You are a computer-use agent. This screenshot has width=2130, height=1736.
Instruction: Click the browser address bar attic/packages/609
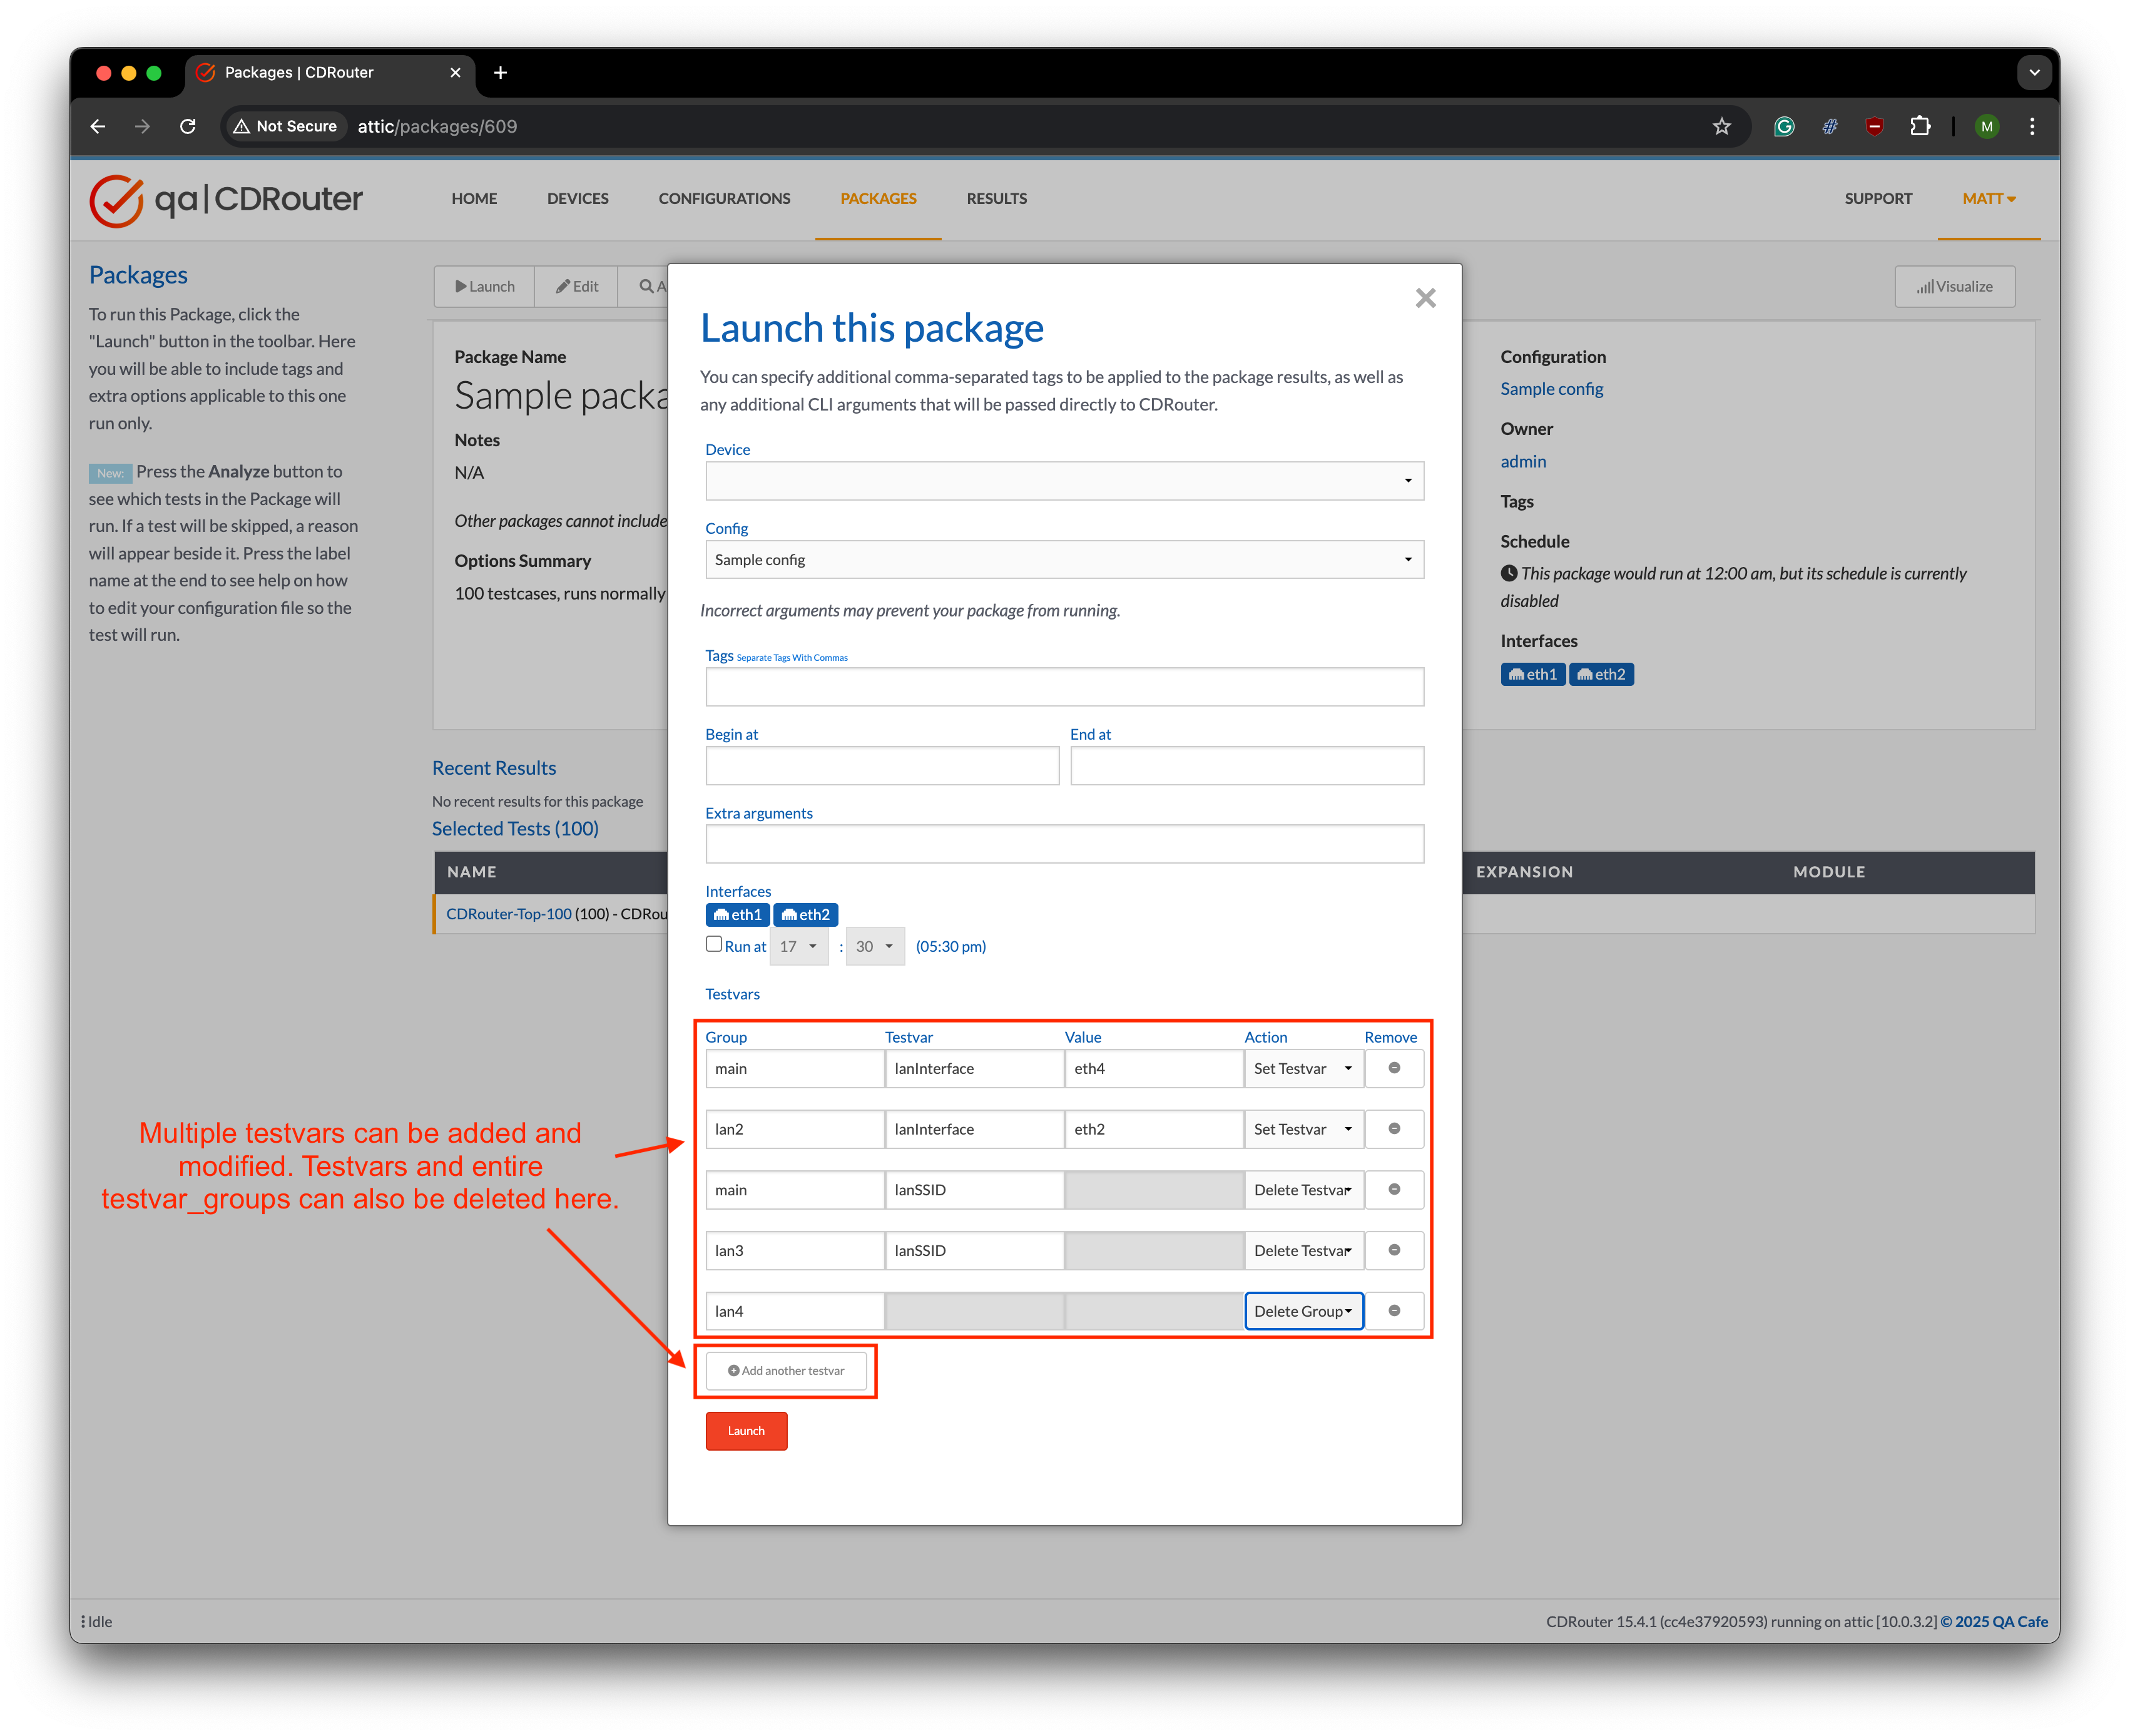[x=437, y=126]
